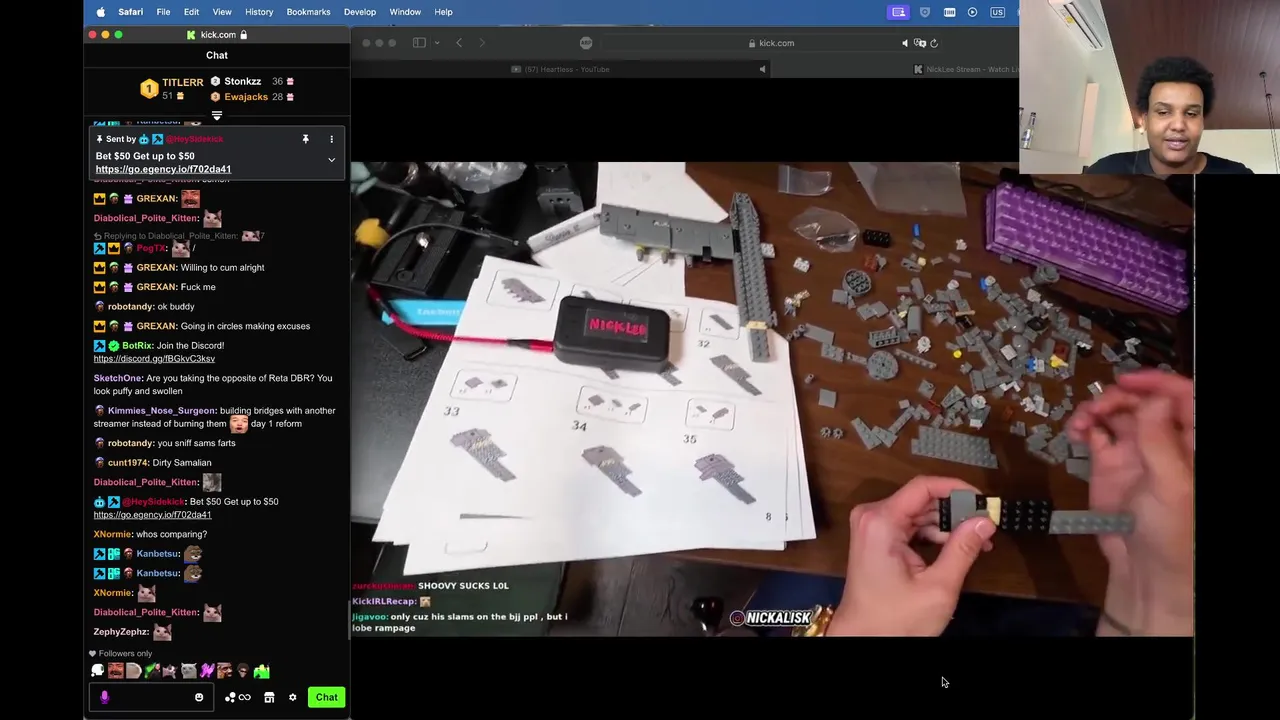Go forward in background Safari window

tap(482, 43)
